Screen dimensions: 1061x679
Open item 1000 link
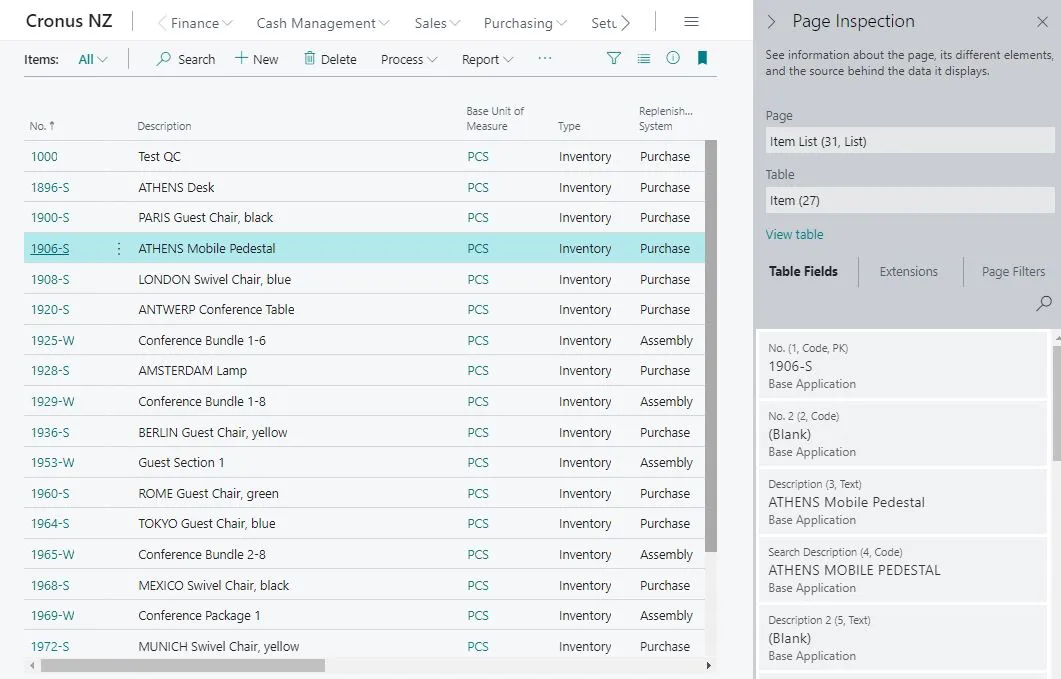pyautogui.click(x=44, y=156)
